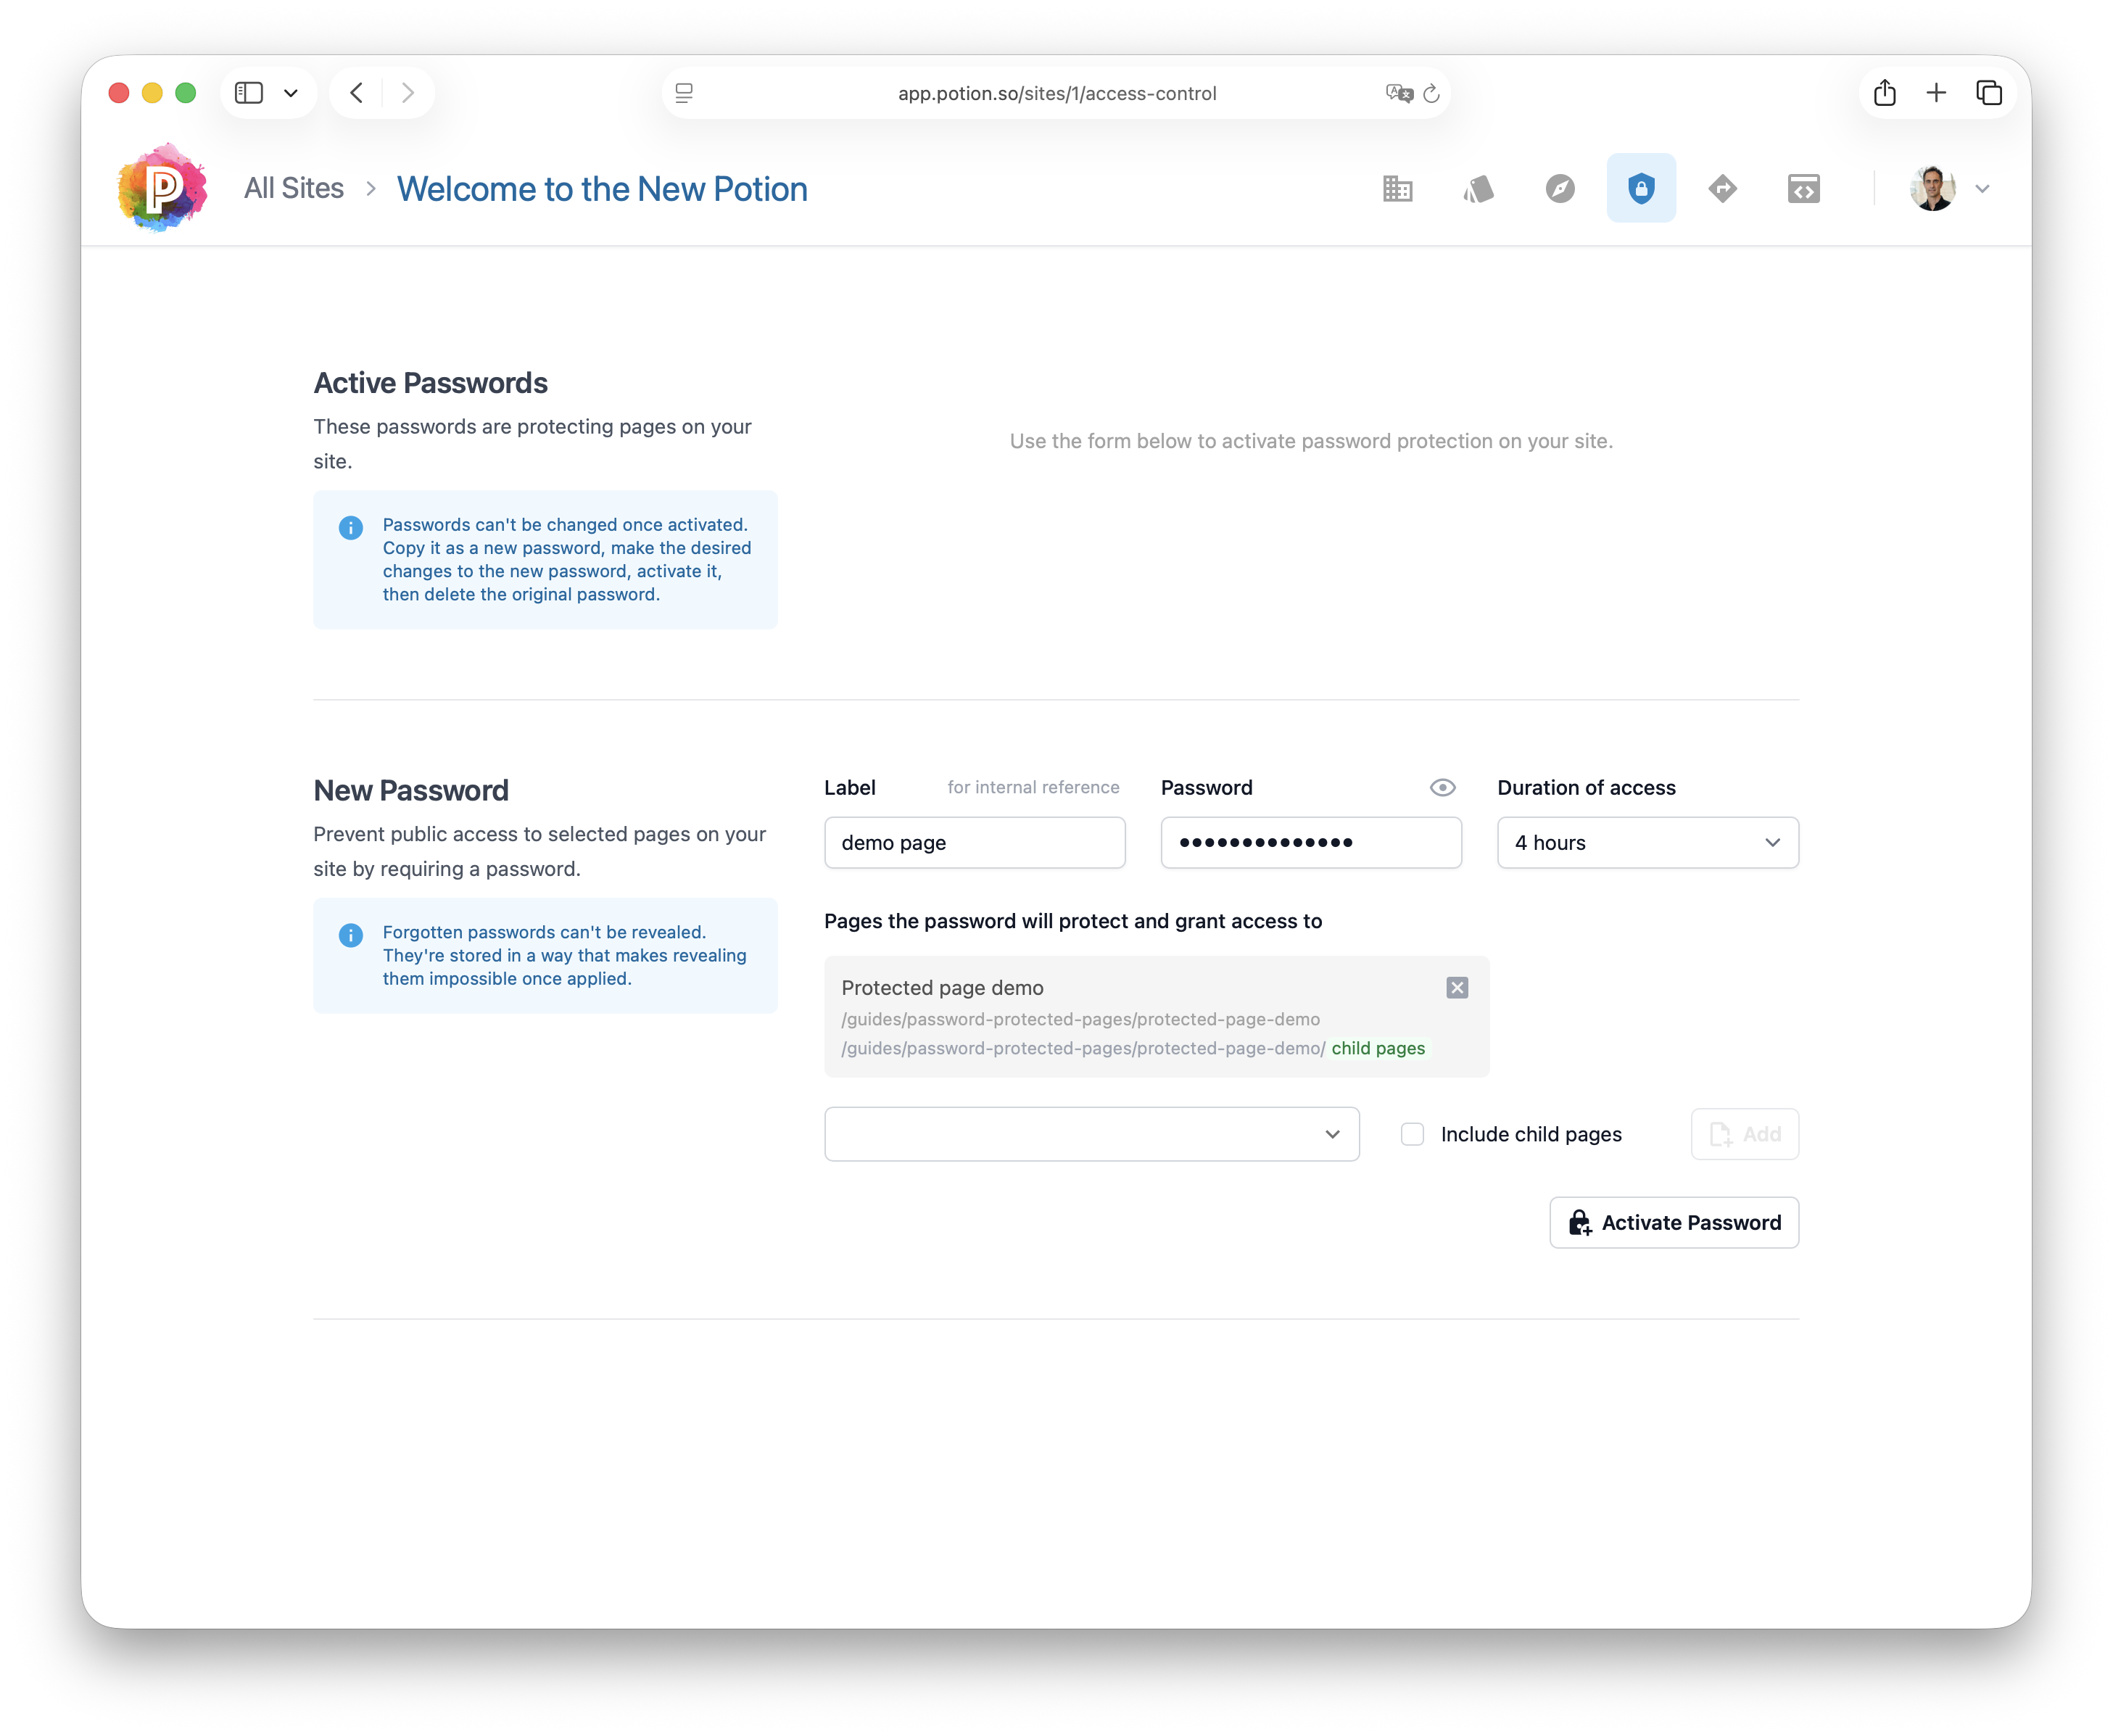The image size is (2113, 1736).
Task: Go to All Sites breadcrumb
Action: [x=293, y=188]
